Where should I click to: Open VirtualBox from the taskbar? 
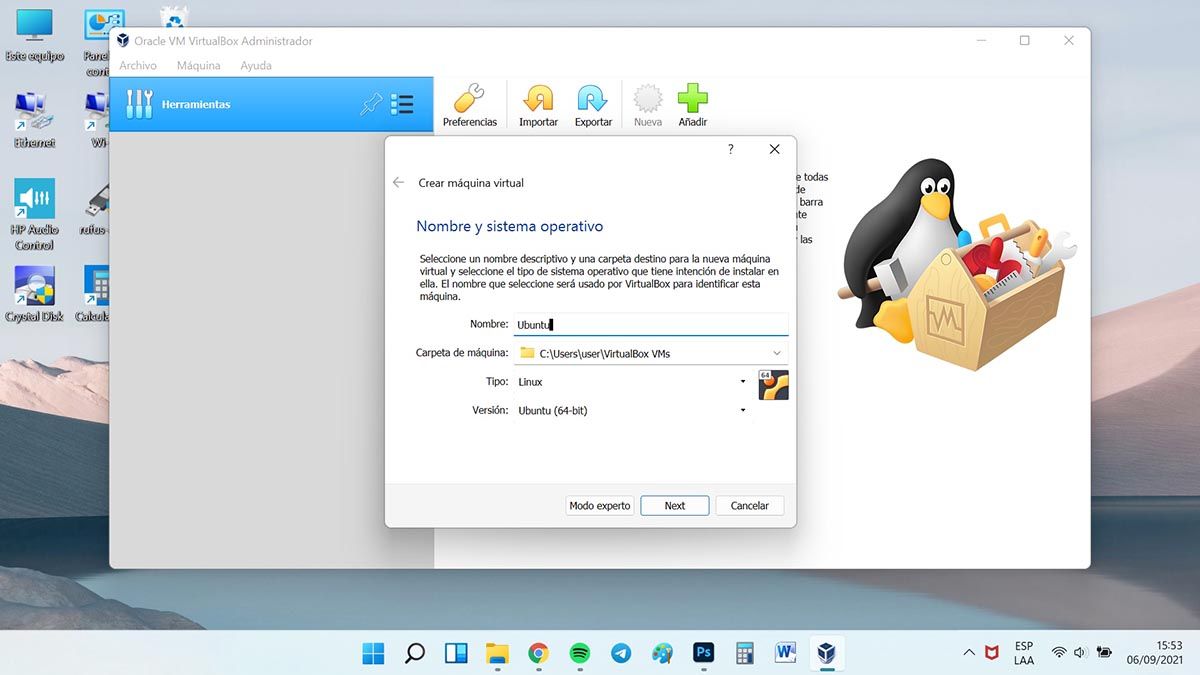[826, 653]
